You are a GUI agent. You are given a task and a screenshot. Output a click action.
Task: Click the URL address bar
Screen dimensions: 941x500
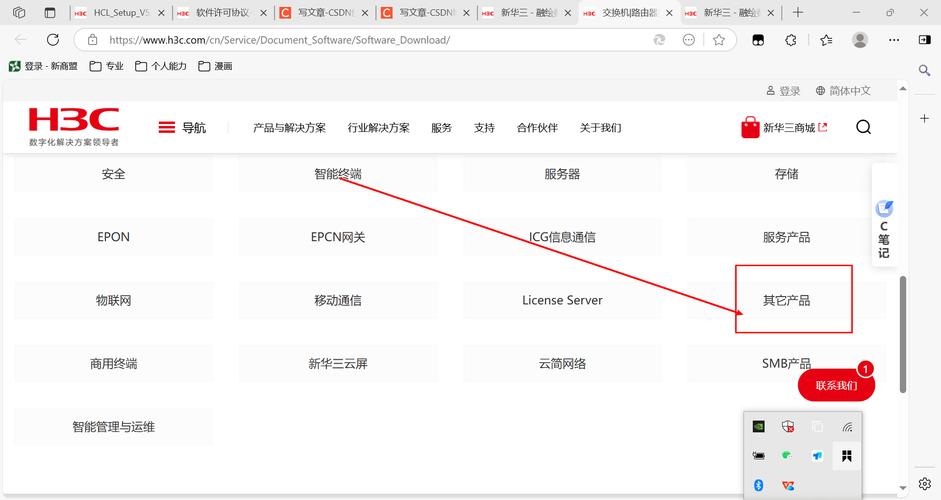(x=370, y=40)
